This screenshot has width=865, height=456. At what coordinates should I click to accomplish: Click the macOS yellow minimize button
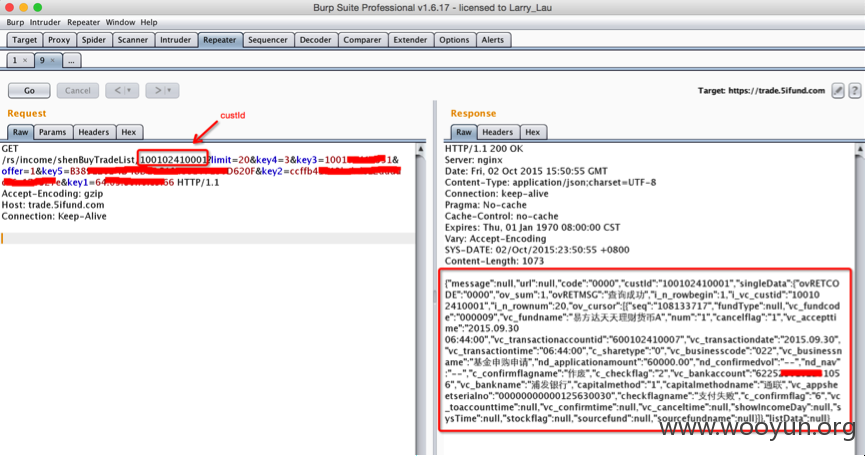[x=23, y=8]
